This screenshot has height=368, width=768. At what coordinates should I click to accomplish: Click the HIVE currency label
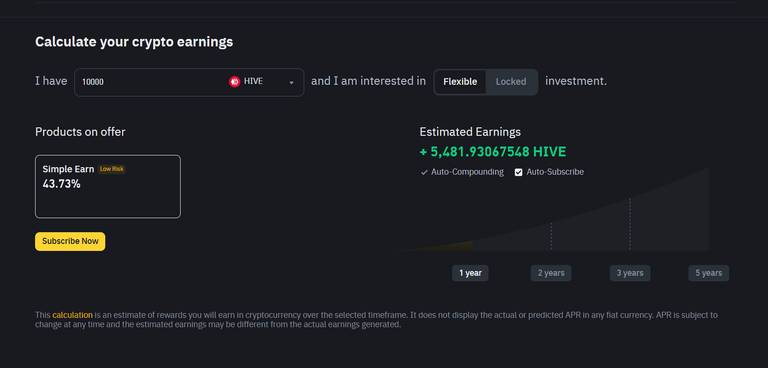253,82
